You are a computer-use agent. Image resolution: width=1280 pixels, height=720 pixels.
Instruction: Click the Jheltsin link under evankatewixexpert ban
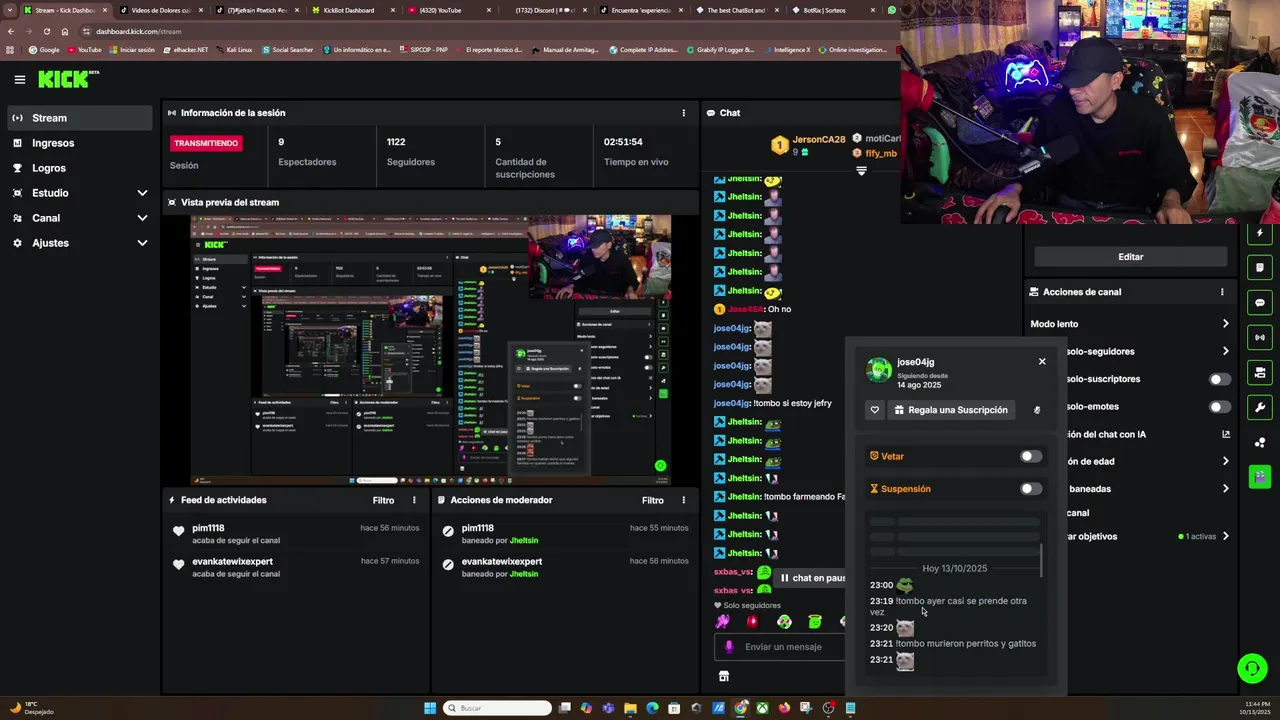pyautogui.click(x=524, y=574)
